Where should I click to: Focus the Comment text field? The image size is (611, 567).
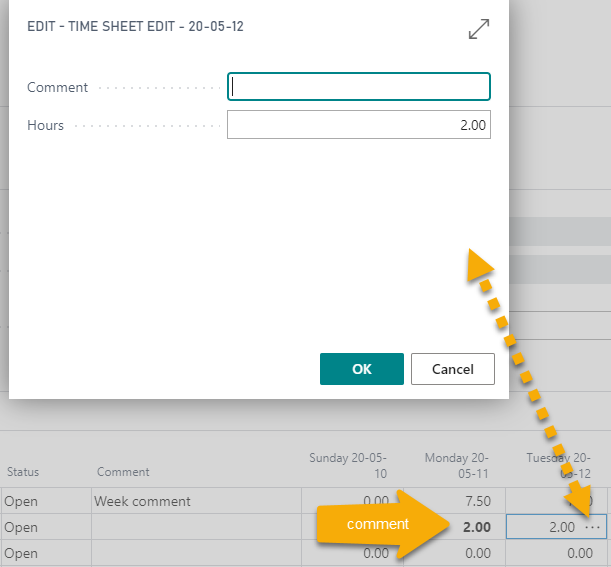tap(358, 87)
